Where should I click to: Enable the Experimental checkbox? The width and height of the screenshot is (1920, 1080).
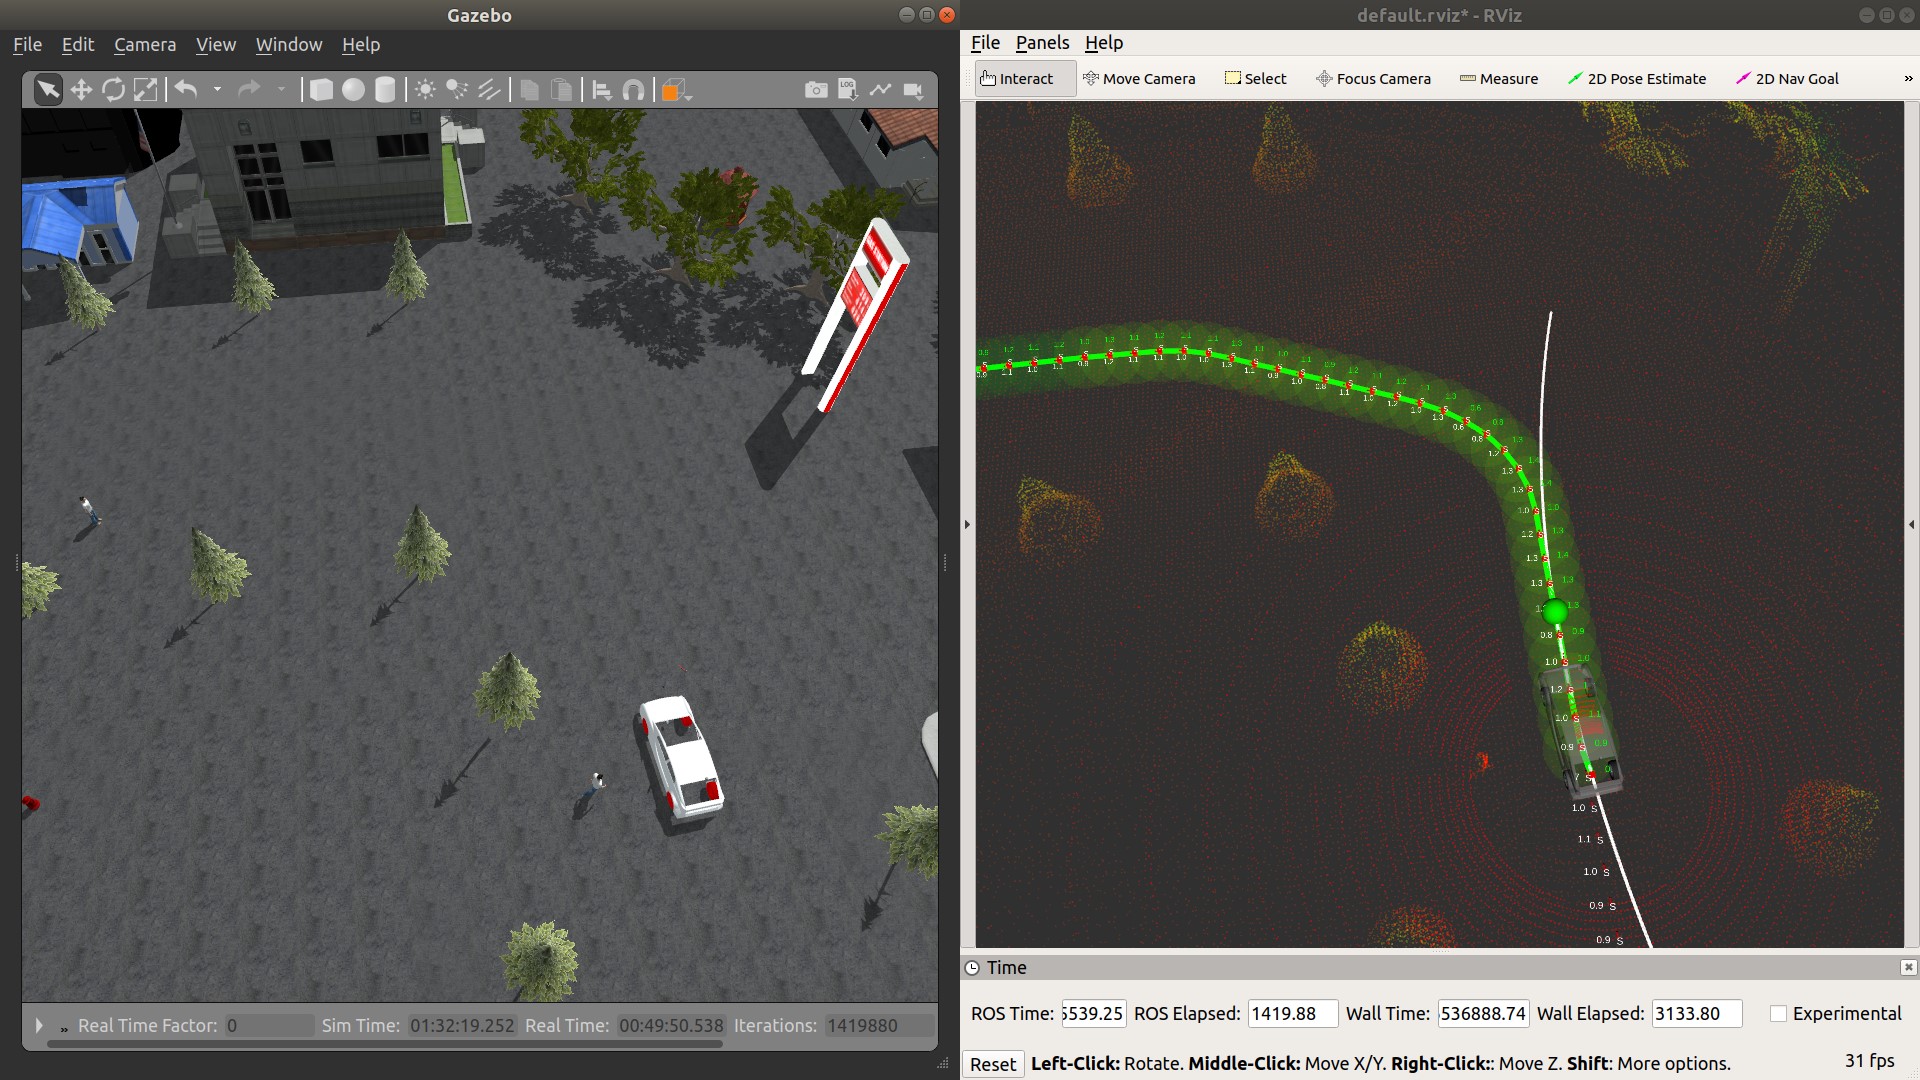tap(1778, 1013)
